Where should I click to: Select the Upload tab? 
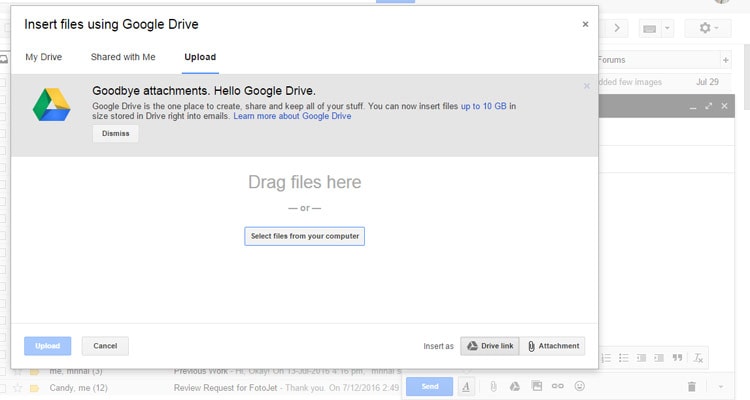coord(200,57)
